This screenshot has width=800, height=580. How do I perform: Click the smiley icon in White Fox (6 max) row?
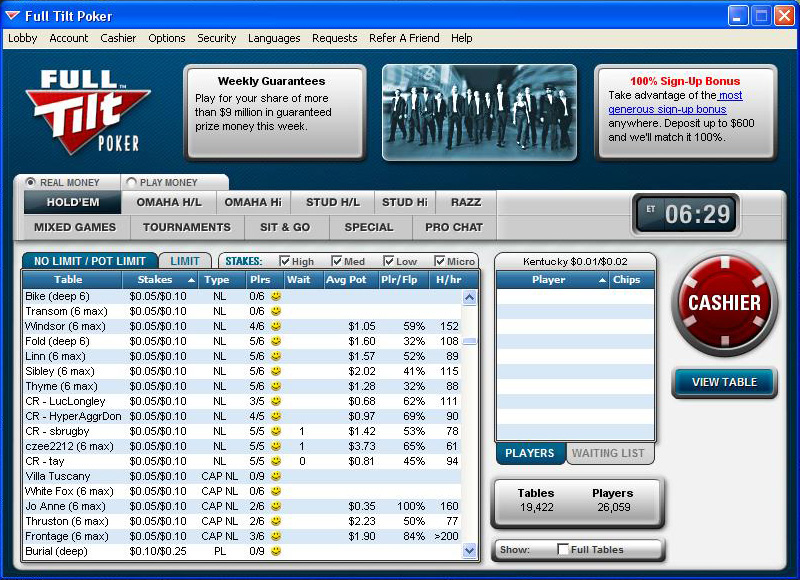tap(276, 491)
